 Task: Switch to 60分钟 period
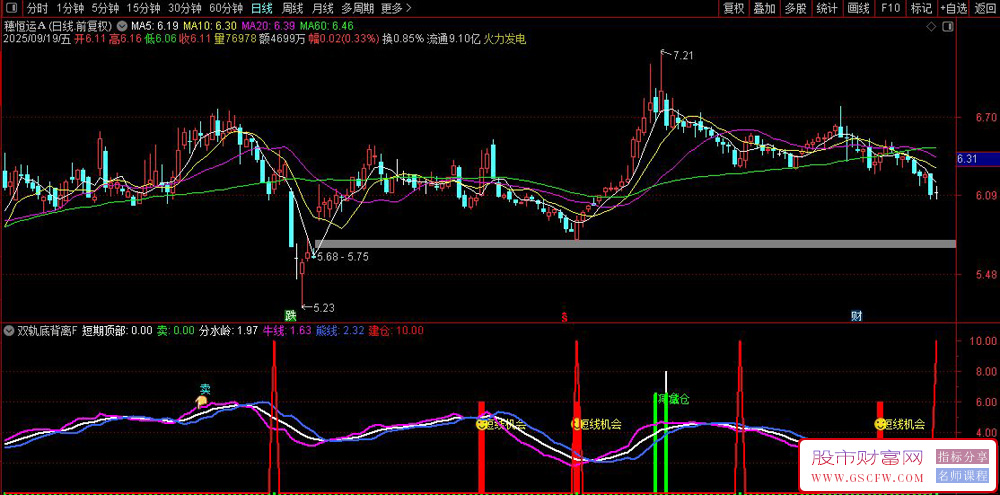coord(226,8)
